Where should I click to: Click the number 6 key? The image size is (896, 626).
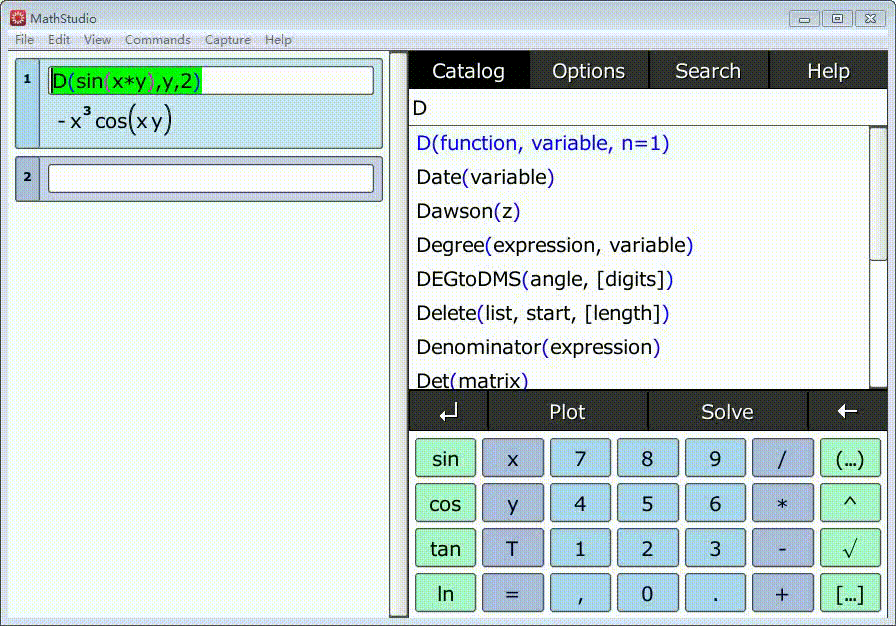point(715,503)
